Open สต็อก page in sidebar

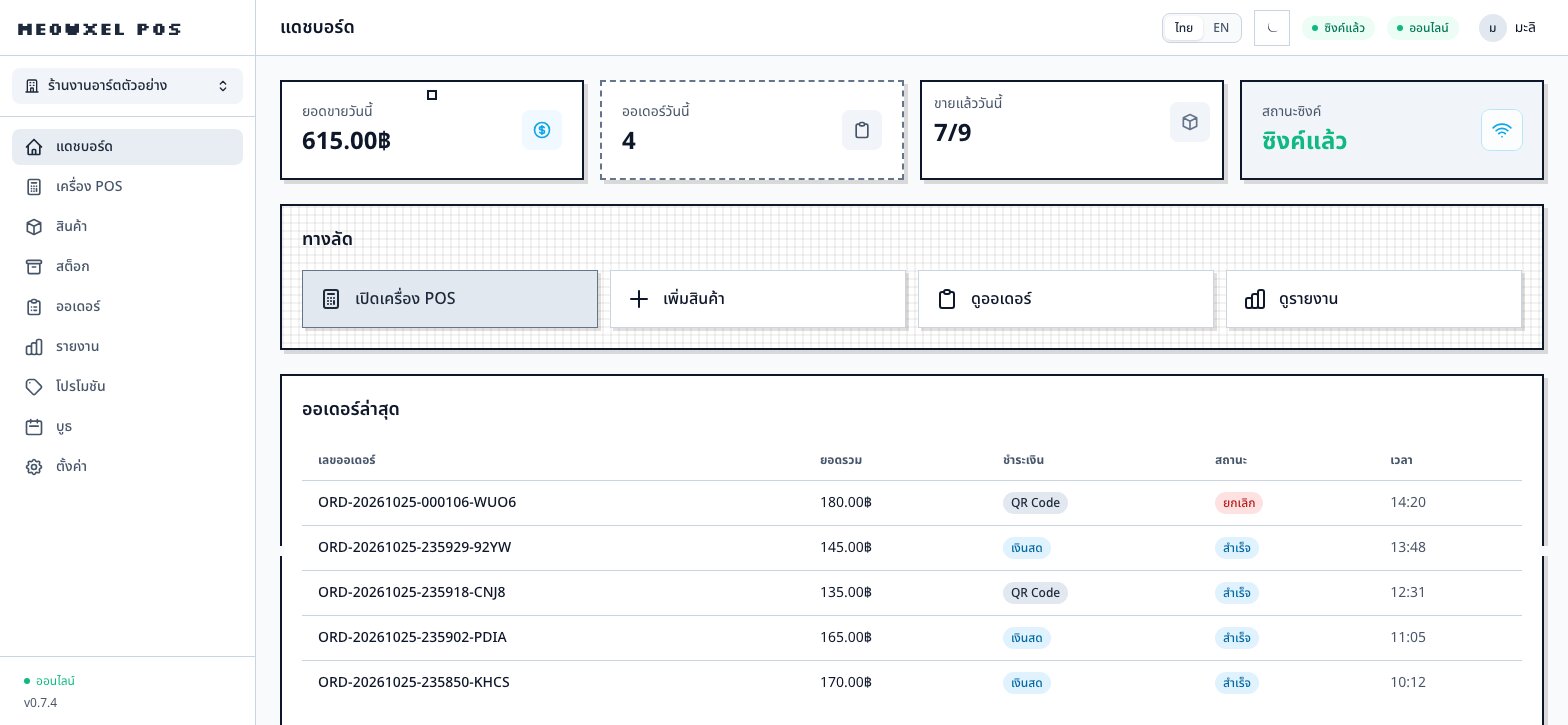127,267
